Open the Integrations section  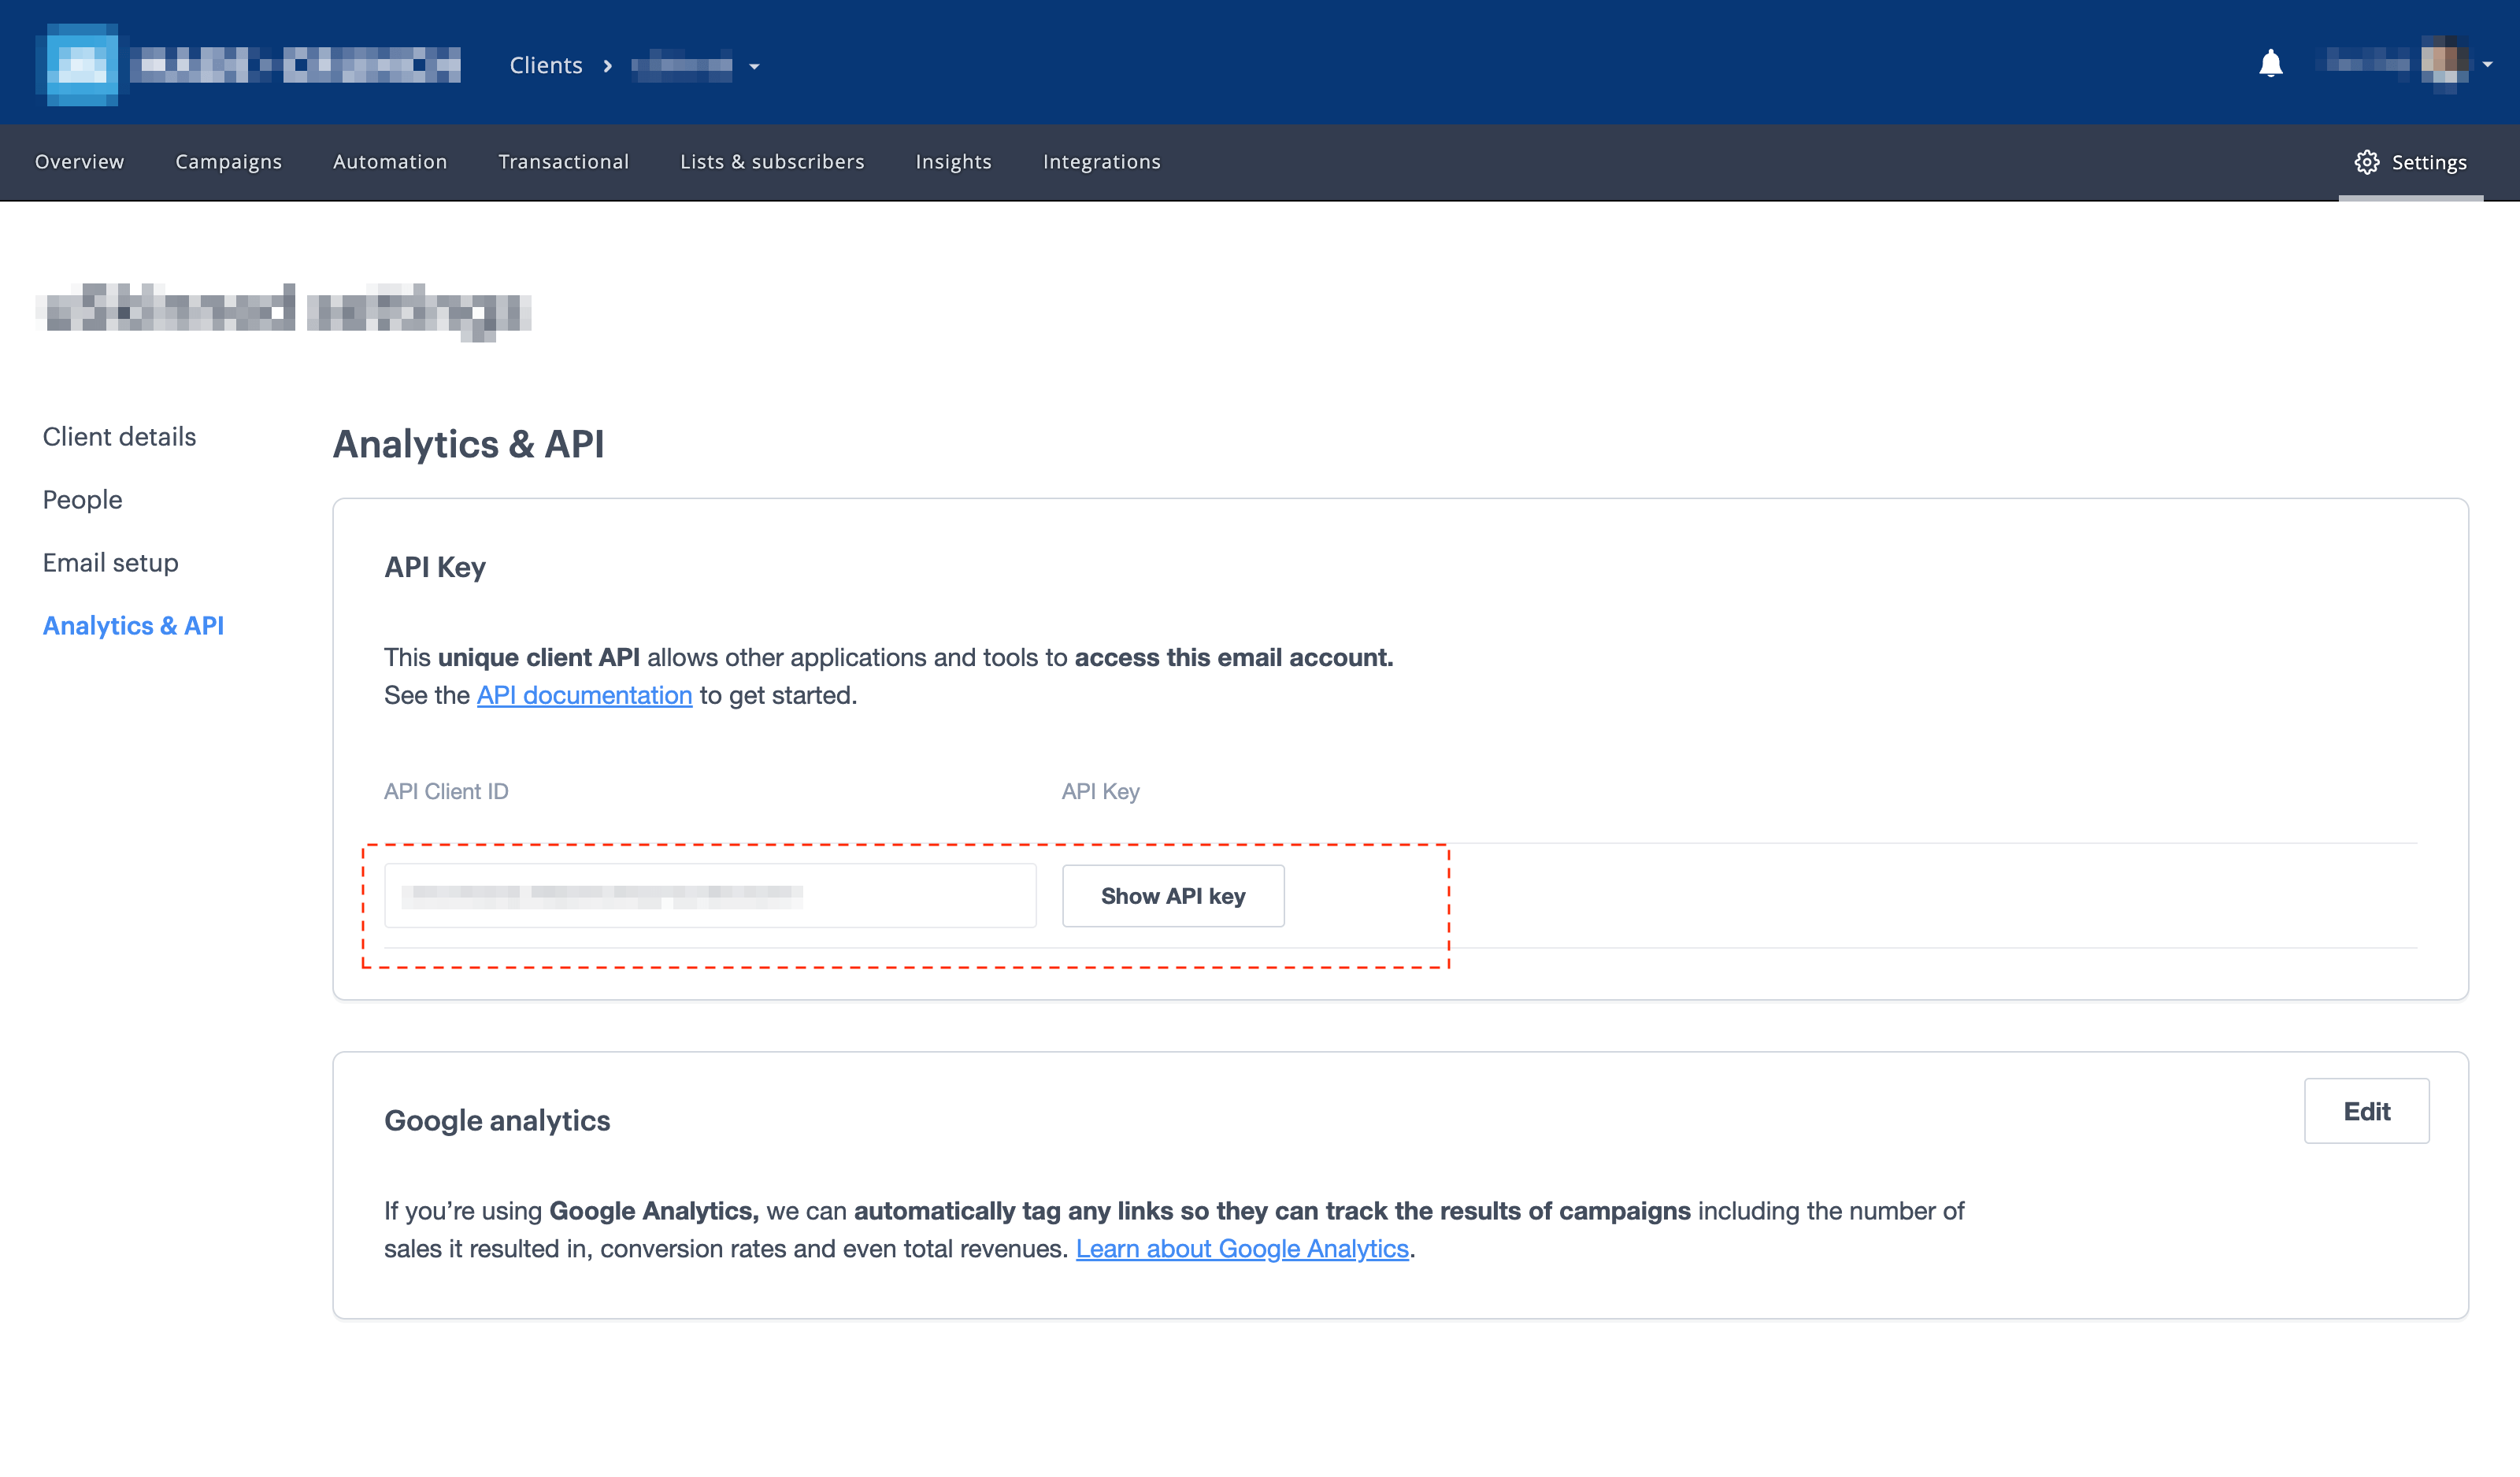pyautogui.click(x=1101, y=162)
